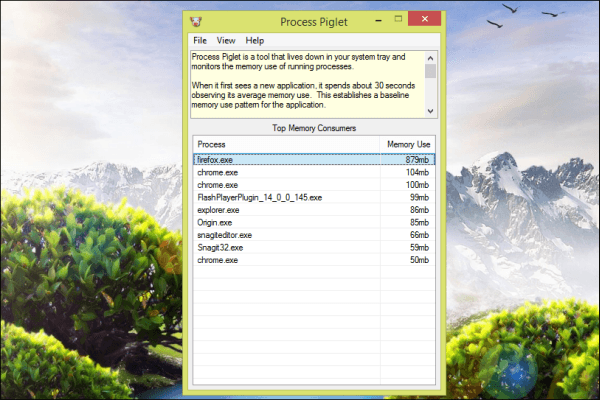Select the chrome.exe row using 50mb
600x400 pixels.
(x=314, y=260)
